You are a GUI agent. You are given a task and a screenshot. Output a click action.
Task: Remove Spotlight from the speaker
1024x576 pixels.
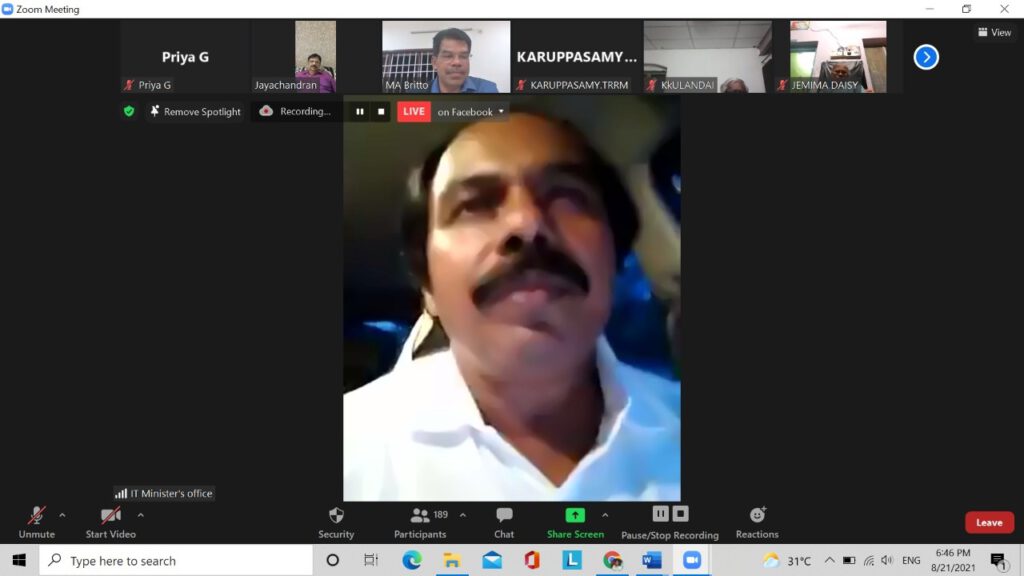pyautogui.click(x=195, y=112)
